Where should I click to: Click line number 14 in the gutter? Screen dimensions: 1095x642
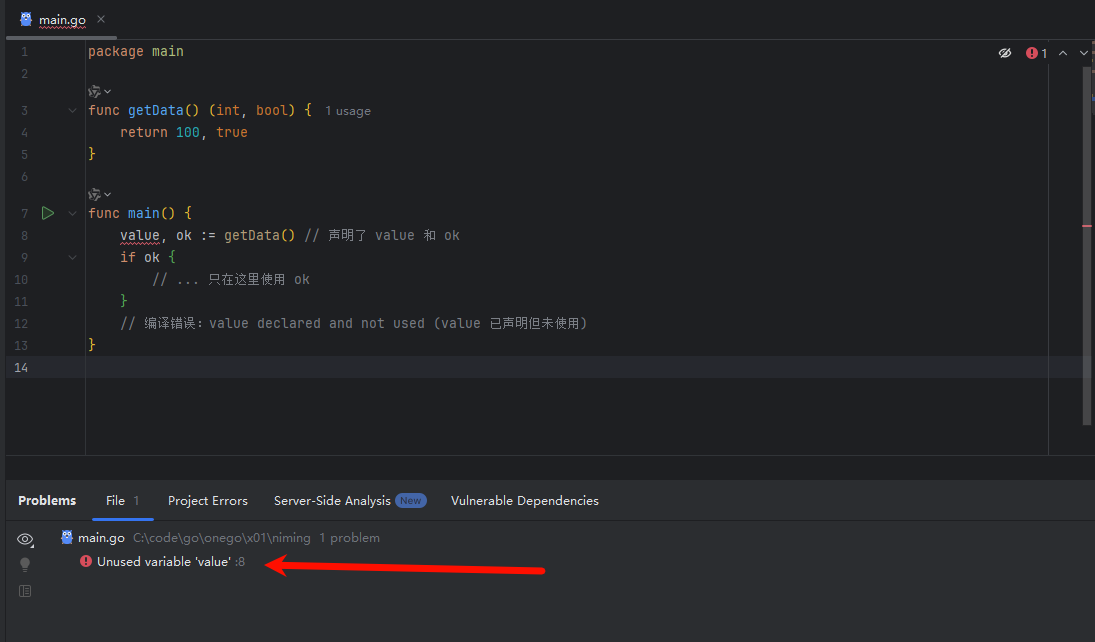22,367
